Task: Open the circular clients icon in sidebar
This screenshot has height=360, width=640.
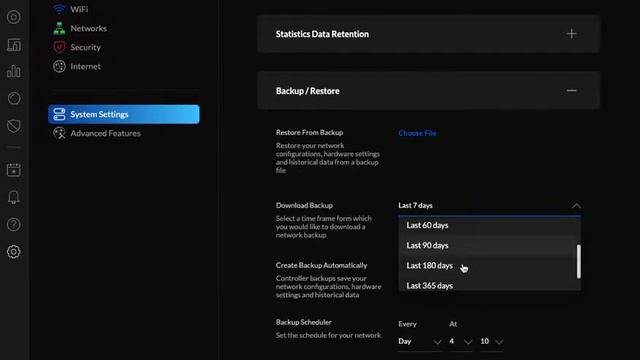Action: (x=13, y=98)
